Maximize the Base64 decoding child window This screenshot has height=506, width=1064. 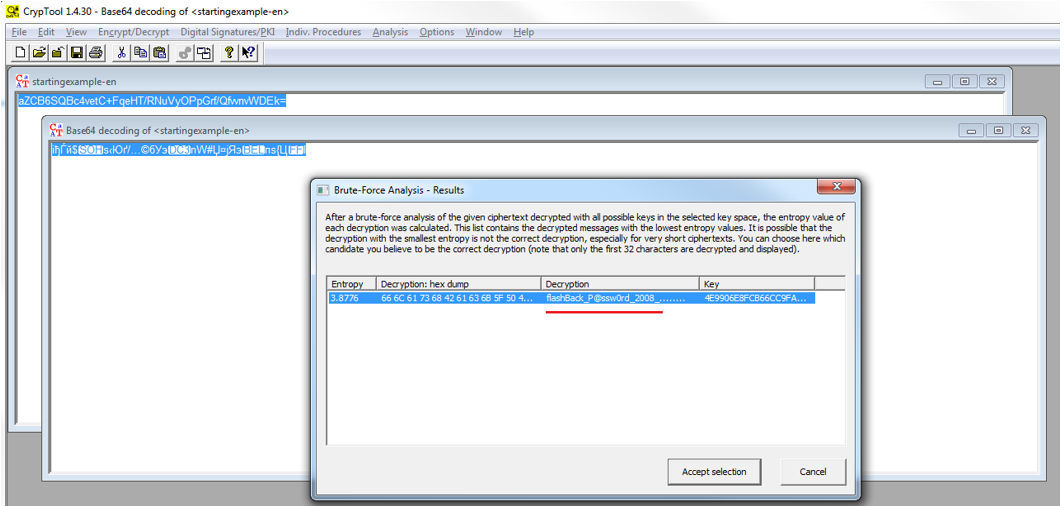tap(998, 130)
